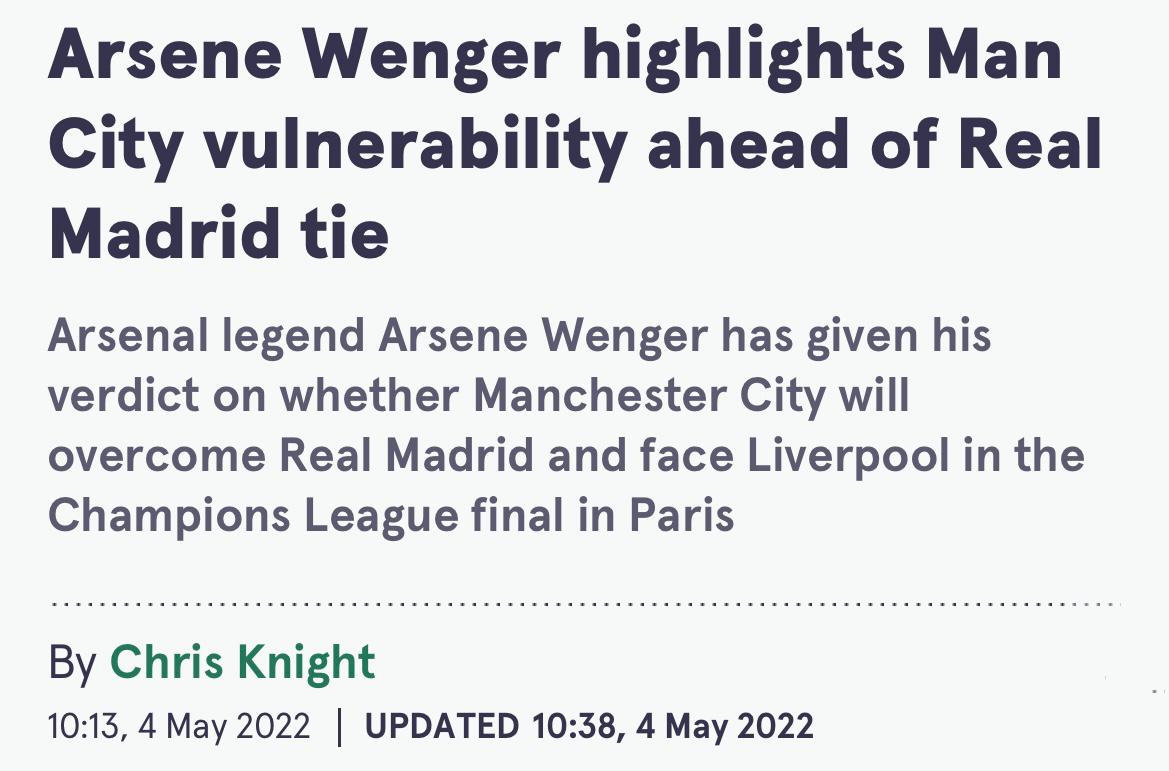
Task: Click the UPDATED 10:38 timestamp
Action: [x=589, y=725]
